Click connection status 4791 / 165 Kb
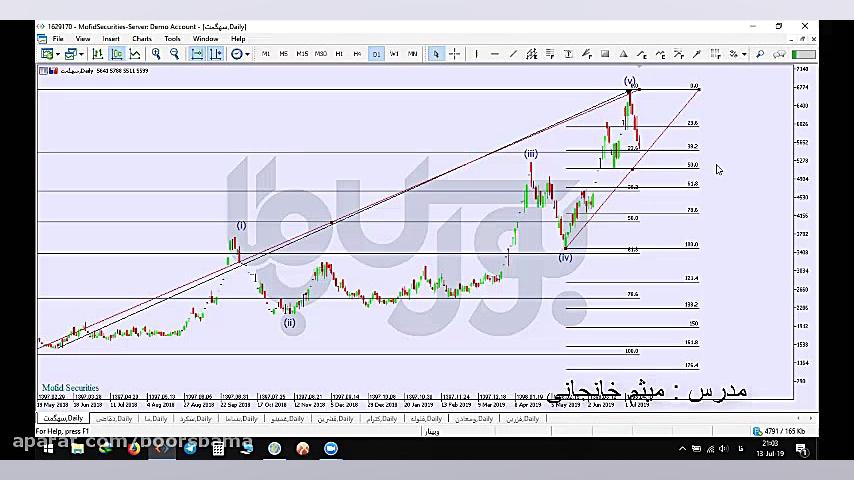The width and height of the screenshot is (854, 480). pos(779,431)
